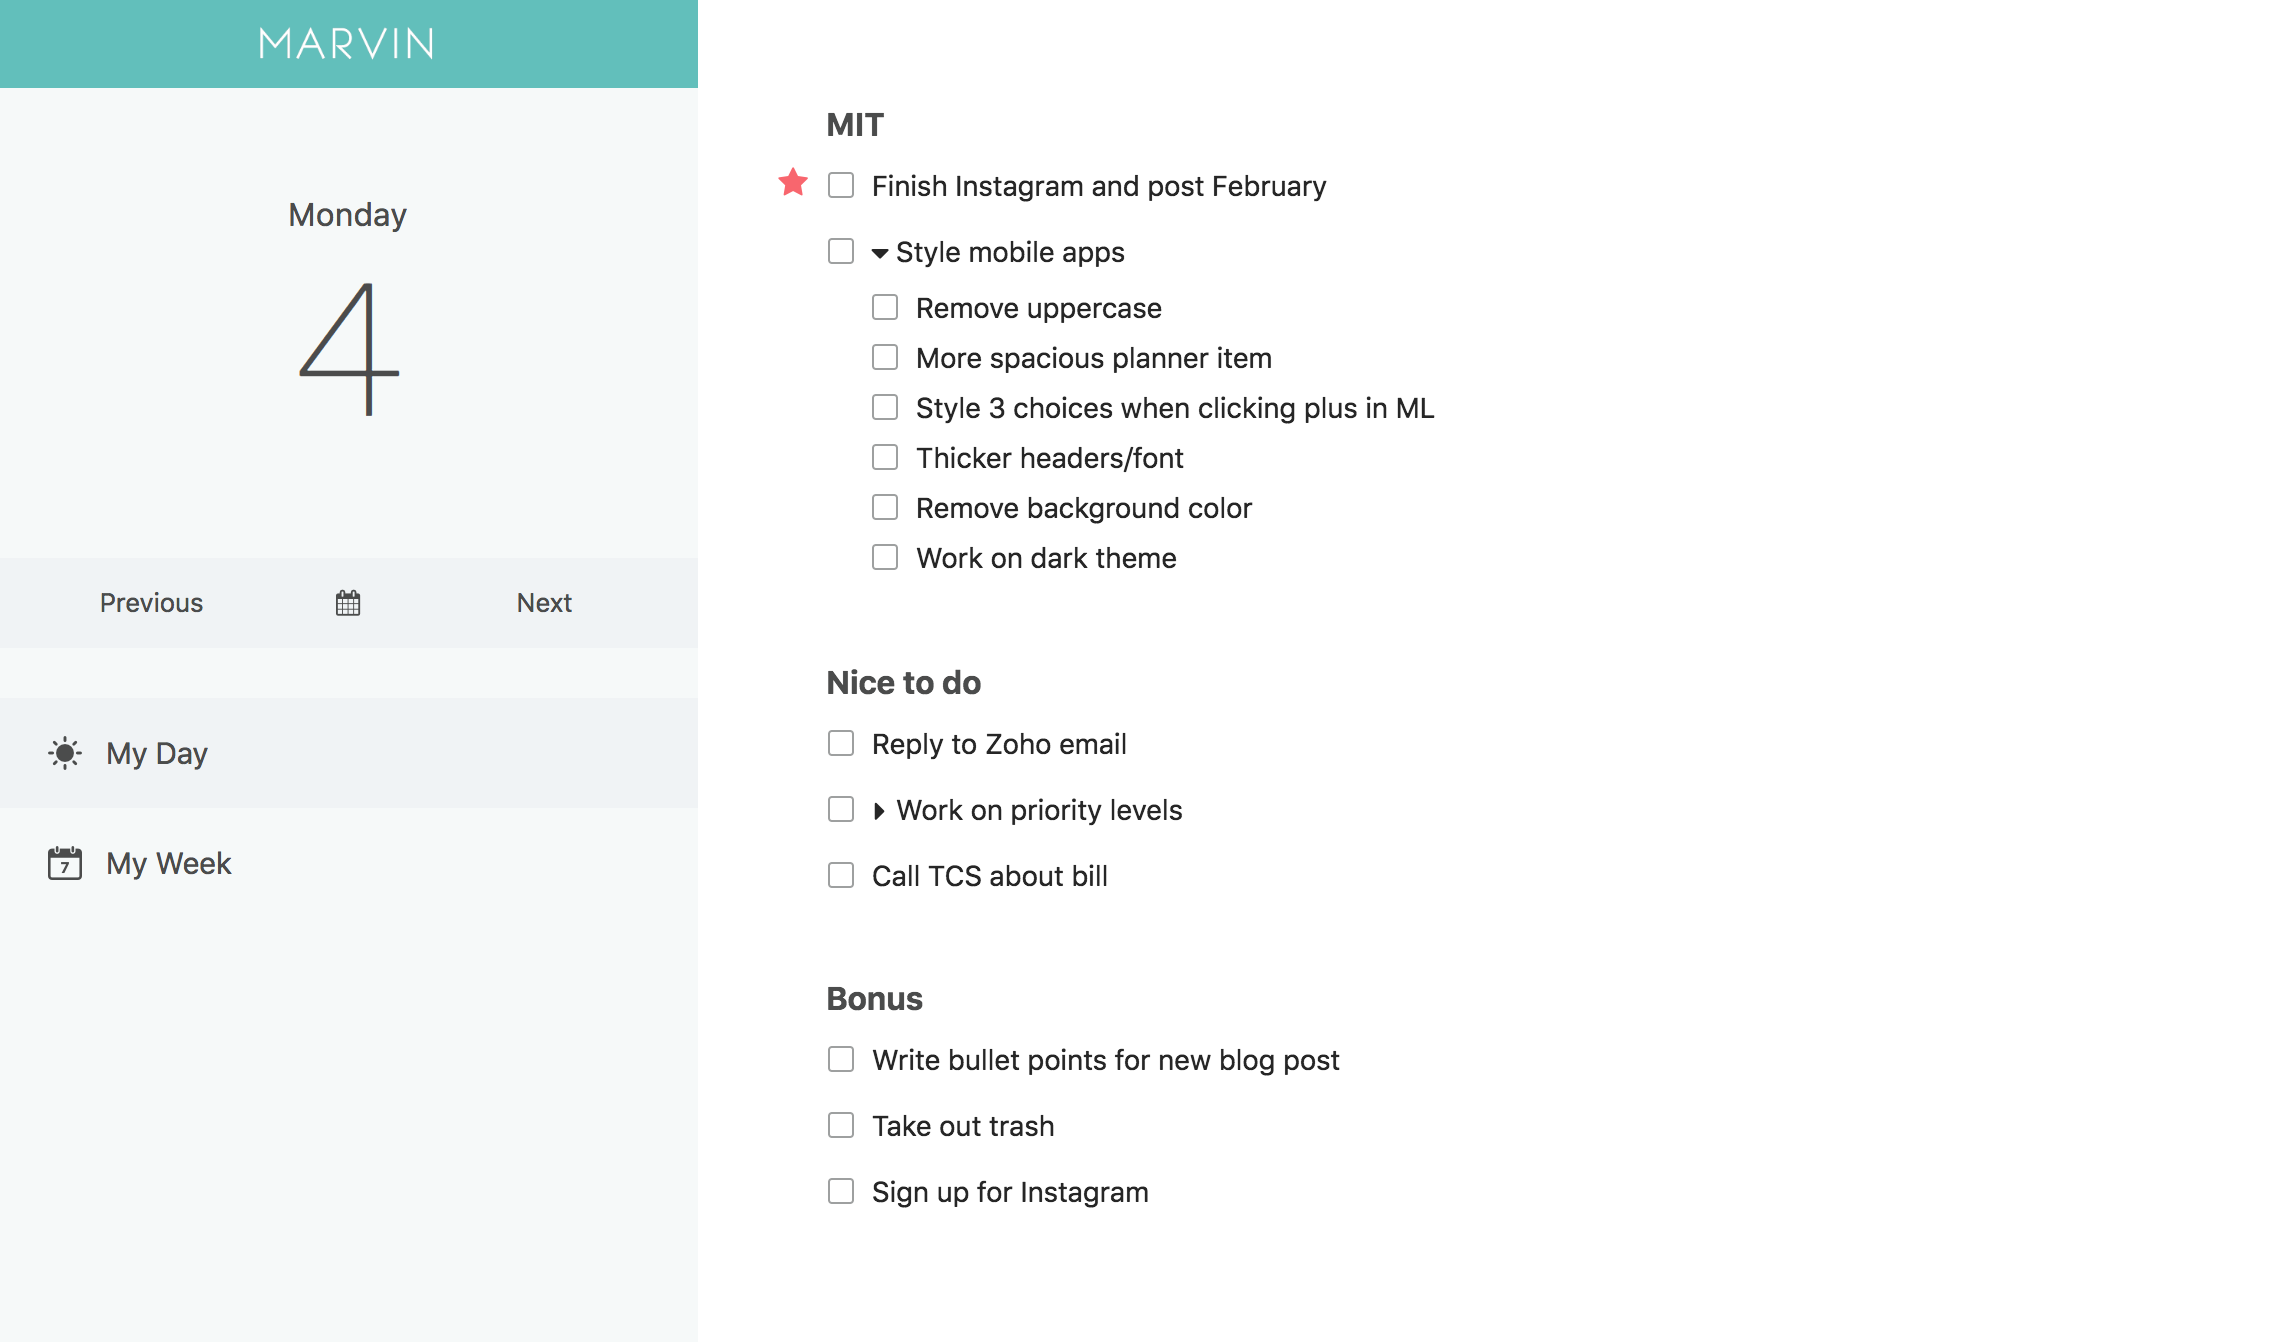Open the calendar date picker icon
2294x1342 pixels.
pyautogui.click(x=348, y=603)
